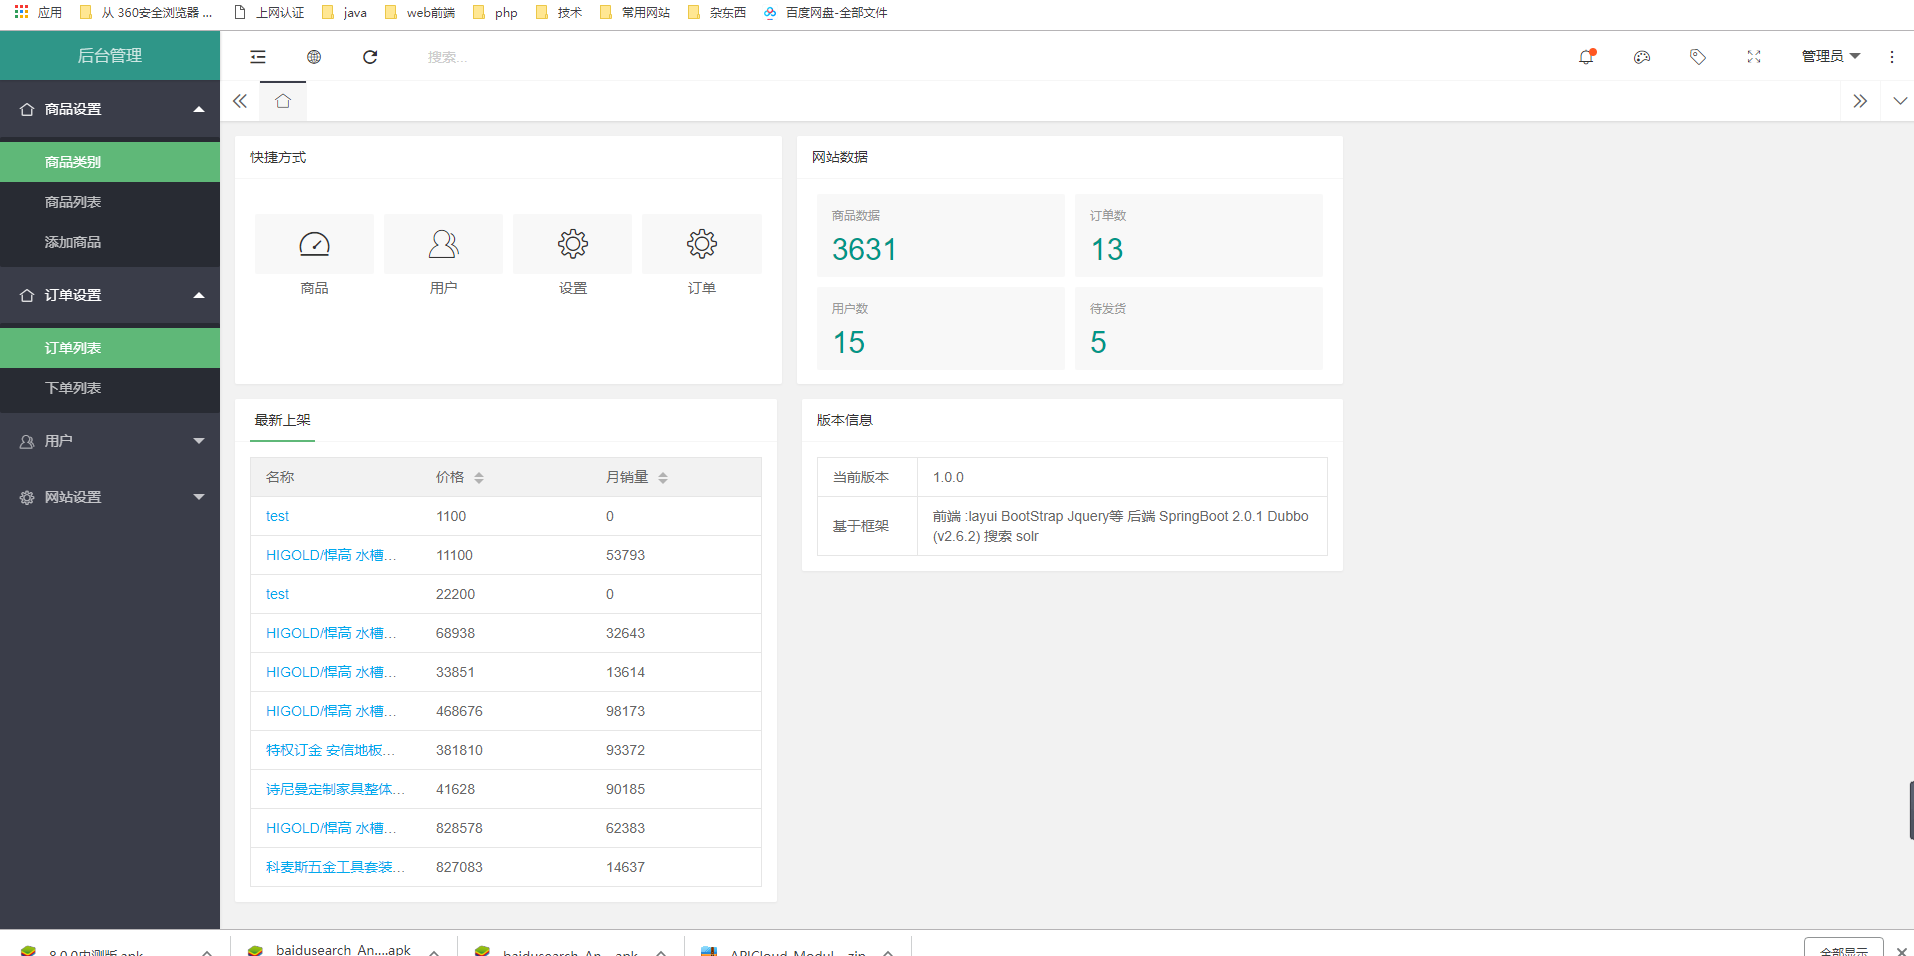Viewport: 1914px width, 956px height.
Task: Select the 最新上架 tab
Action: click(282, 420)
